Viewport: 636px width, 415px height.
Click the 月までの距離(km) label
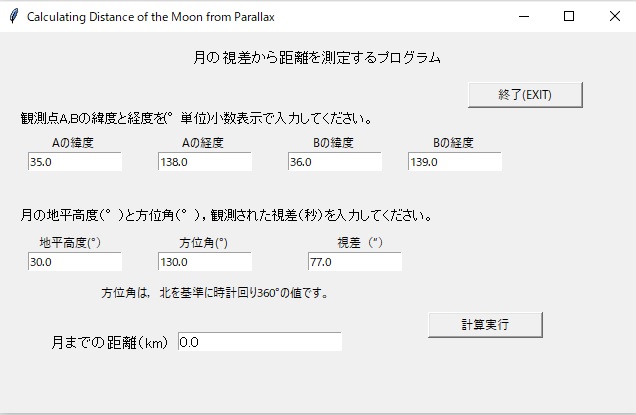pyautogui.click(x=110, y=342)
